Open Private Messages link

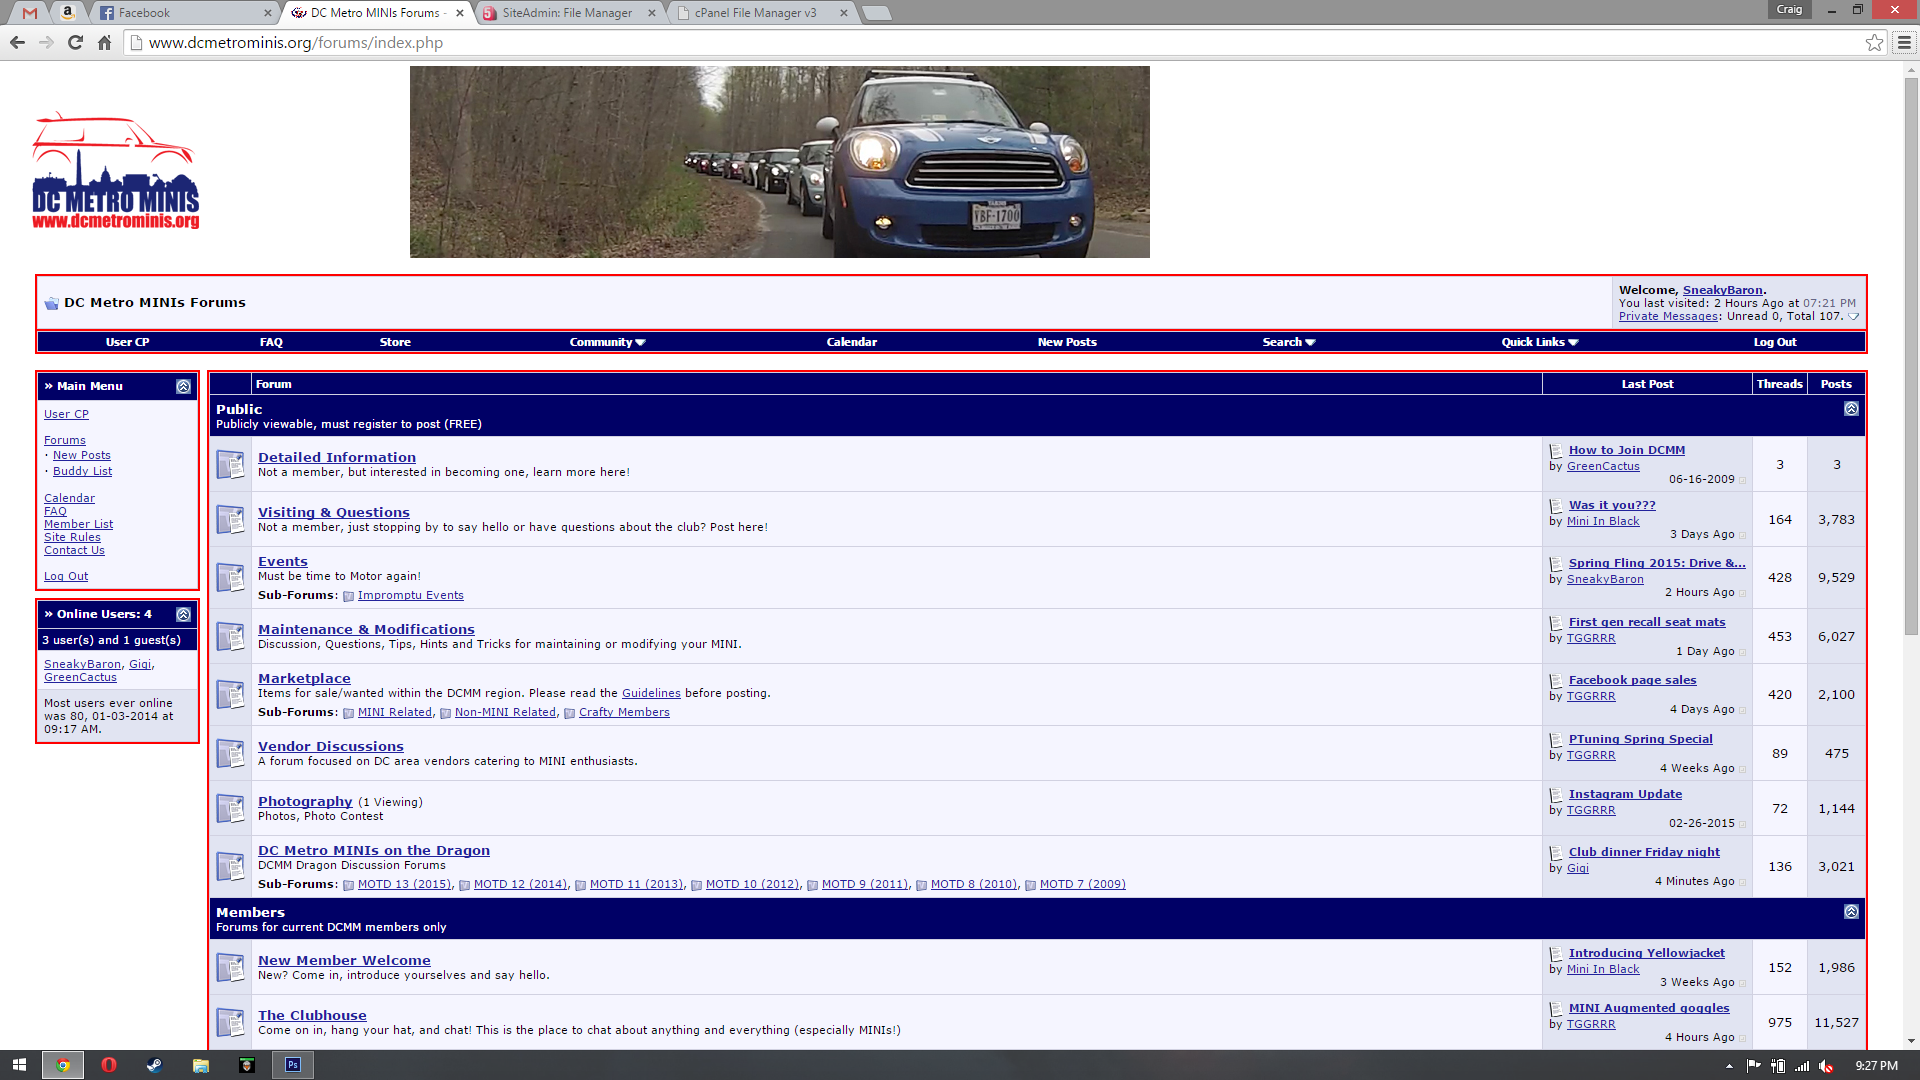point(1667,316)
